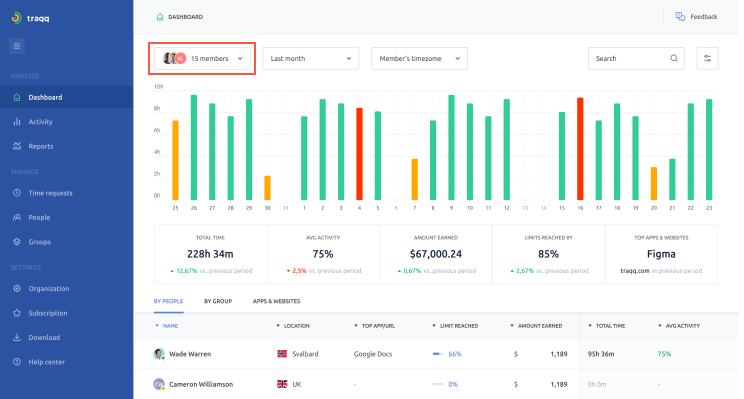
Task: Click Google Docs in Wade Warren's row
Action: coord(373,354)
